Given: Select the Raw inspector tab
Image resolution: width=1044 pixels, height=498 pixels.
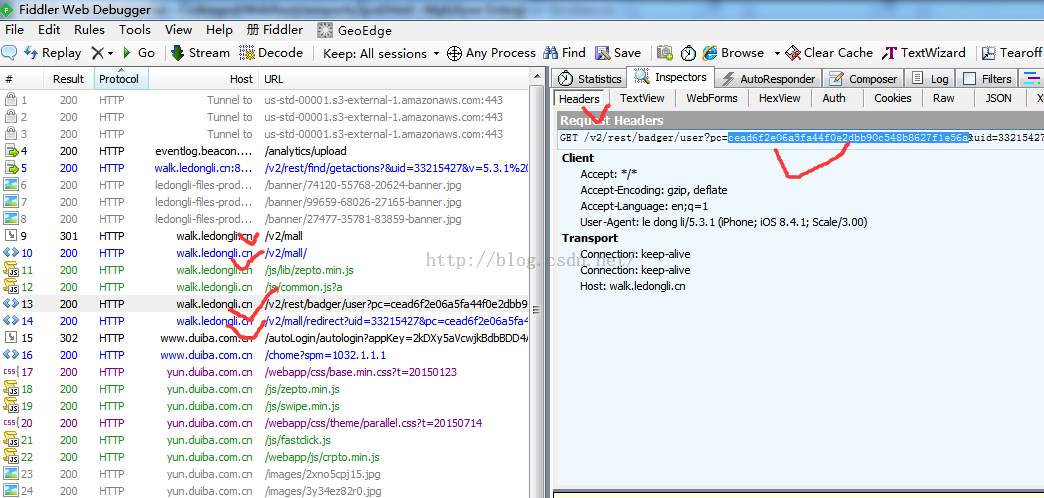Looking at the screenshot, I should [943, 98].
